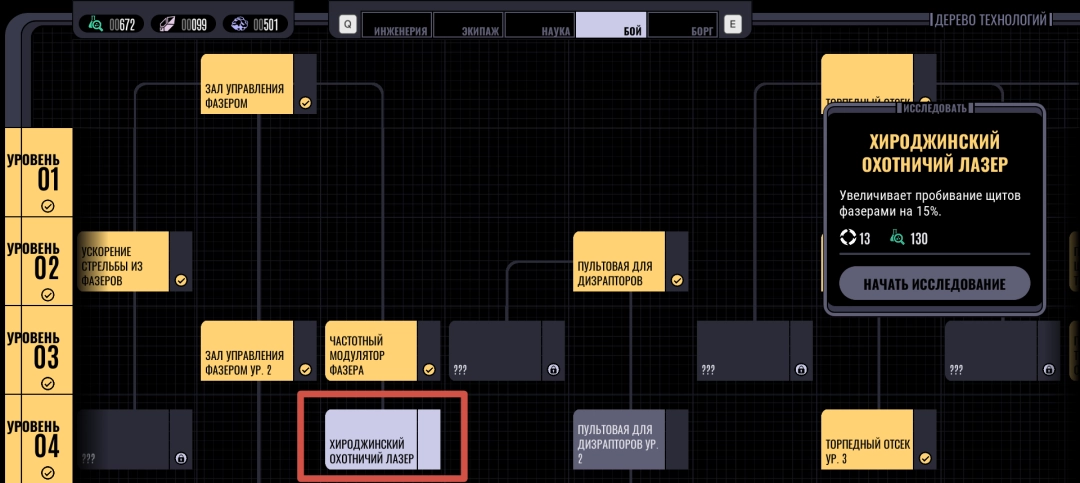This screenshot has height=483, width=1080.
Task: Click the research time cost icon showing 13
Action: point(848,238)
